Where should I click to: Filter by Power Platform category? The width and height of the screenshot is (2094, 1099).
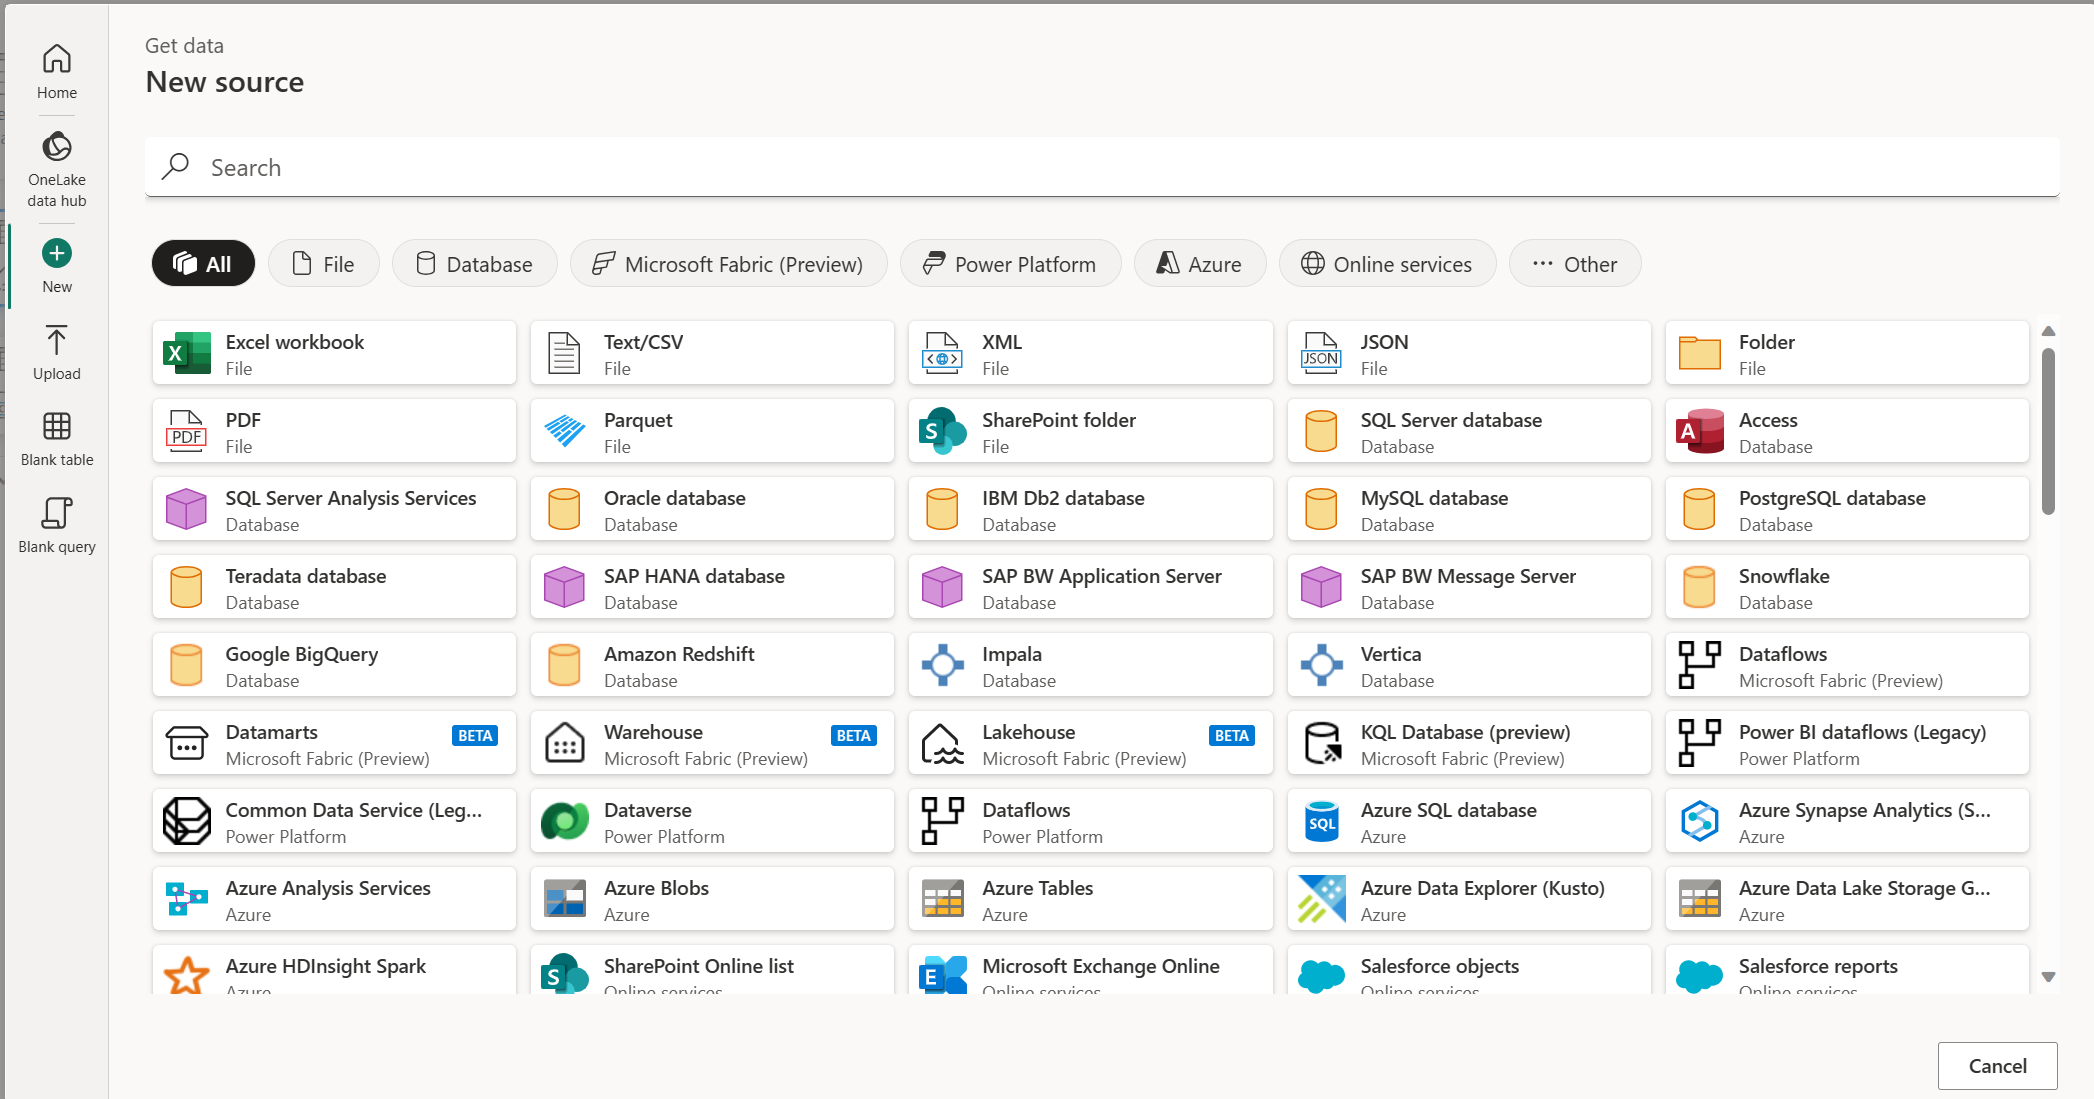click(1010, 264)
